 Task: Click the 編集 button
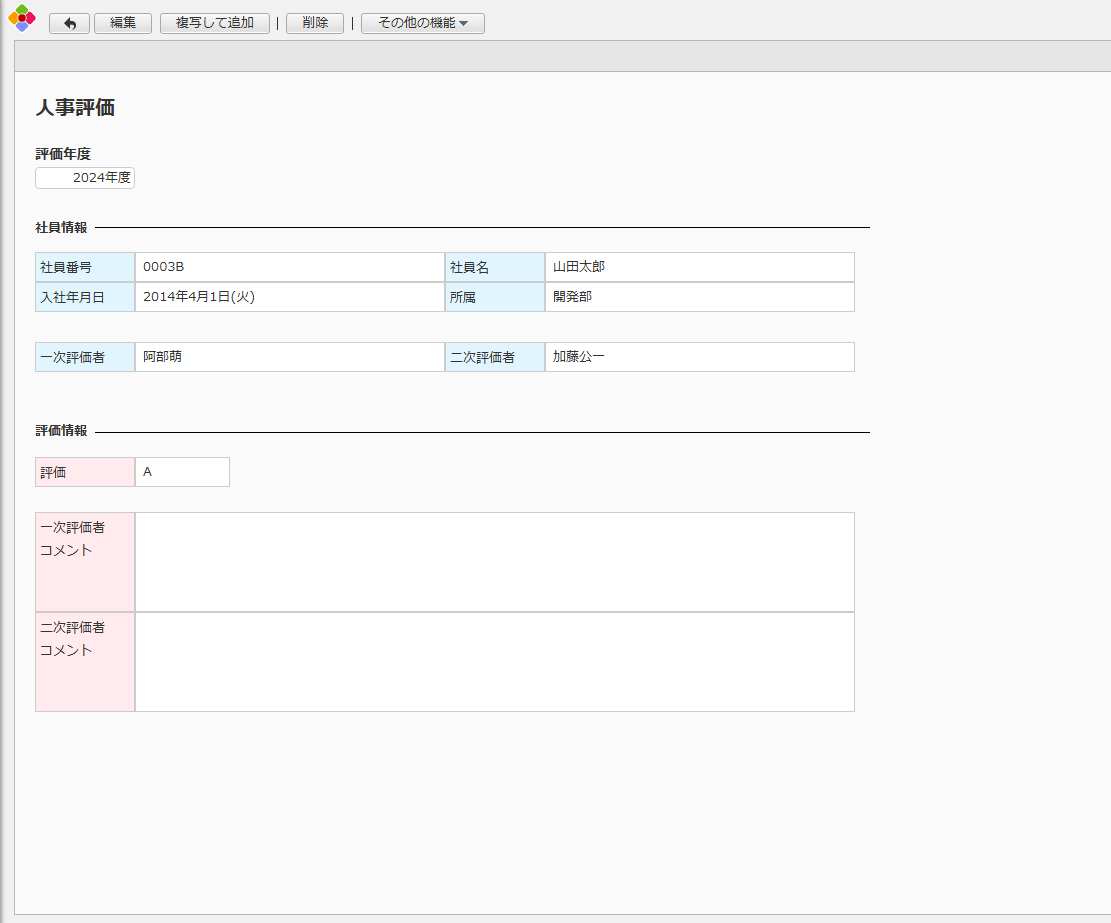[123, 23]
